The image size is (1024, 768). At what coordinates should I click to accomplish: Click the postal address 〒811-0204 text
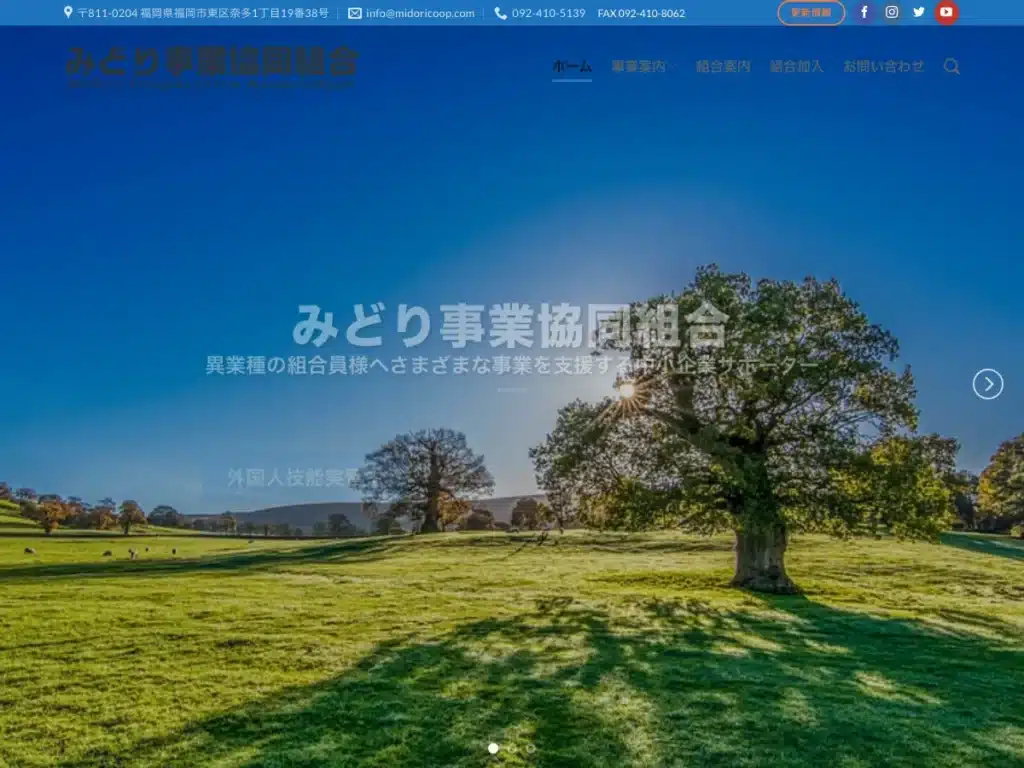203,13
